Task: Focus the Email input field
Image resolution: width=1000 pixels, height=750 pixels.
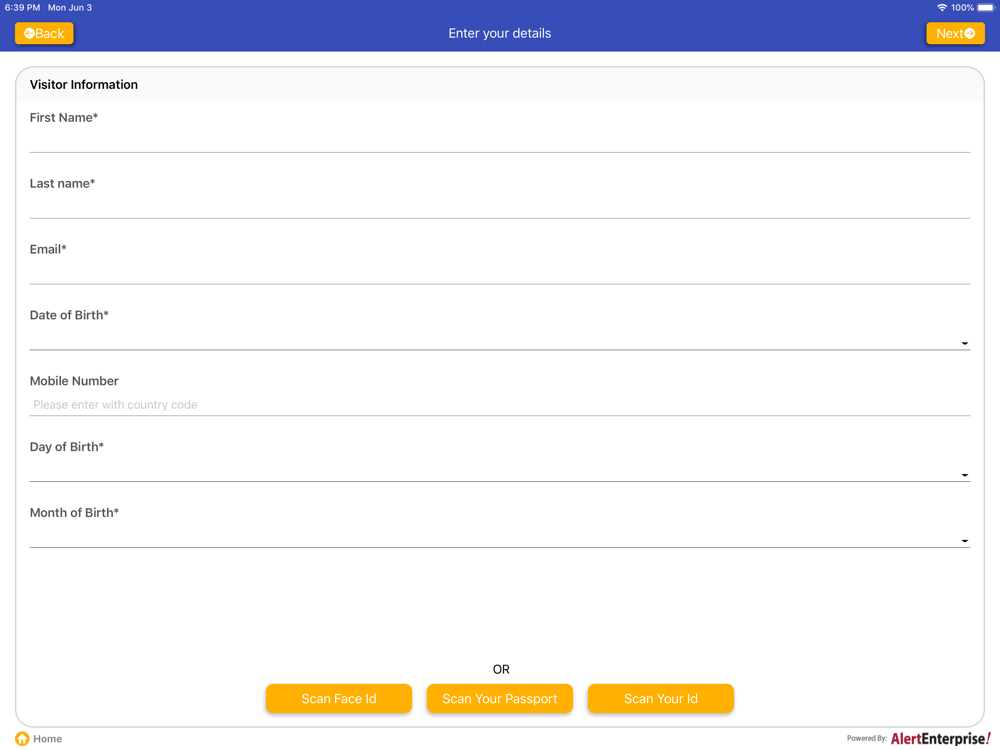Action: (x=499, y=271)
